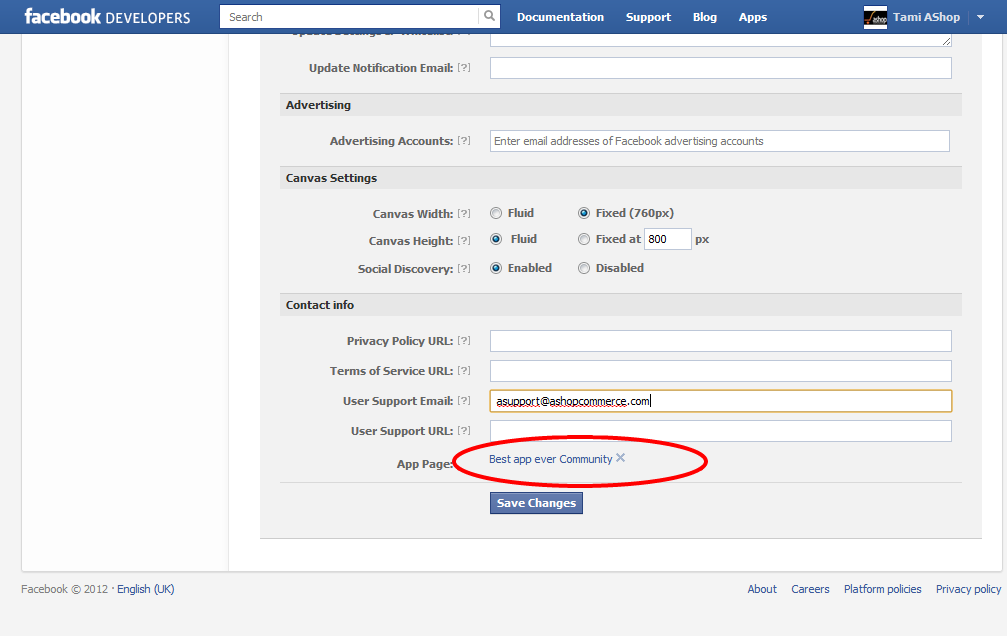Click Tami AShop username
This screenshot has height=636, width=1007.
coord(926,17)
